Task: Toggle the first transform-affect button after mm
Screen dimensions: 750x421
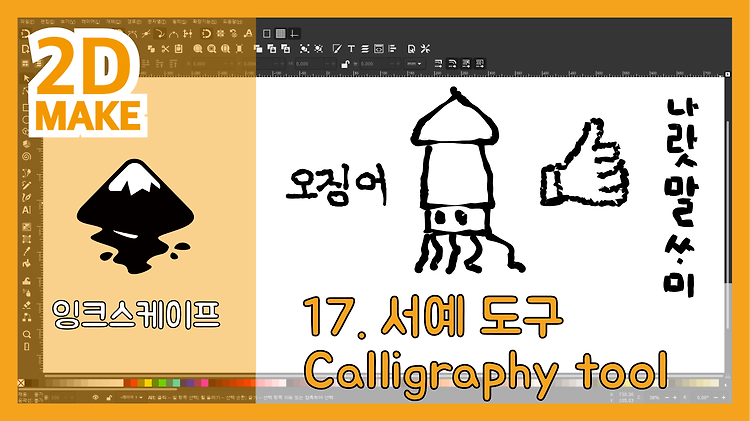Action: (x=438, y=63)
